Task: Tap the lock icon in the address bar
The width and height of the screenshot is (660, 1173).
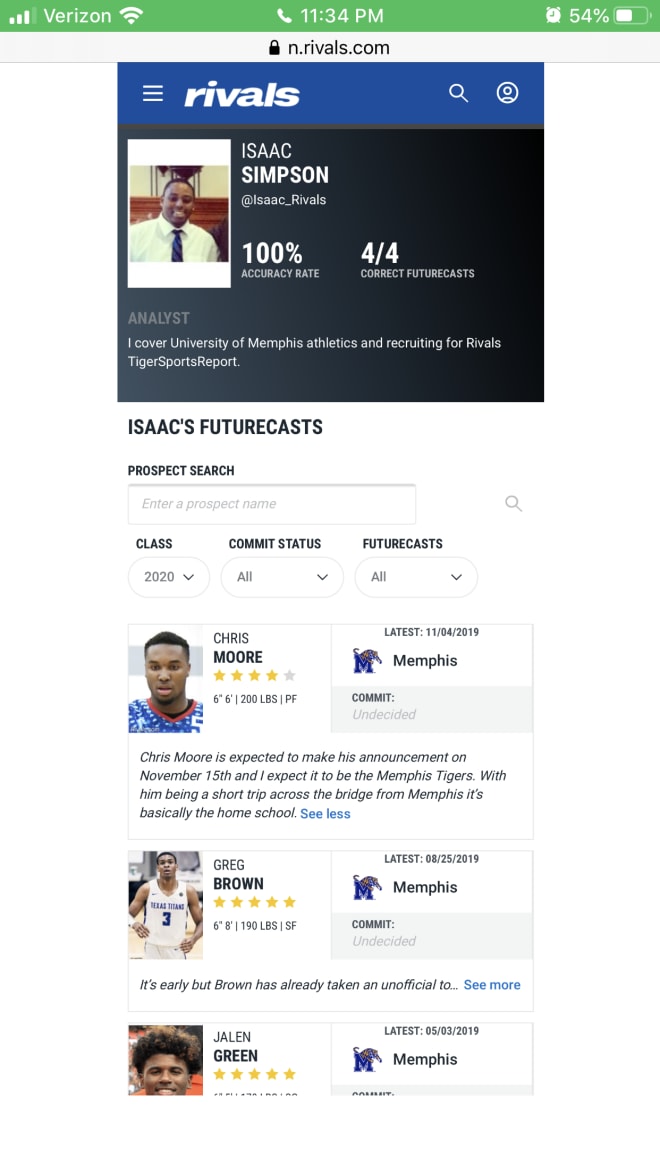Action: pos(275,48)
